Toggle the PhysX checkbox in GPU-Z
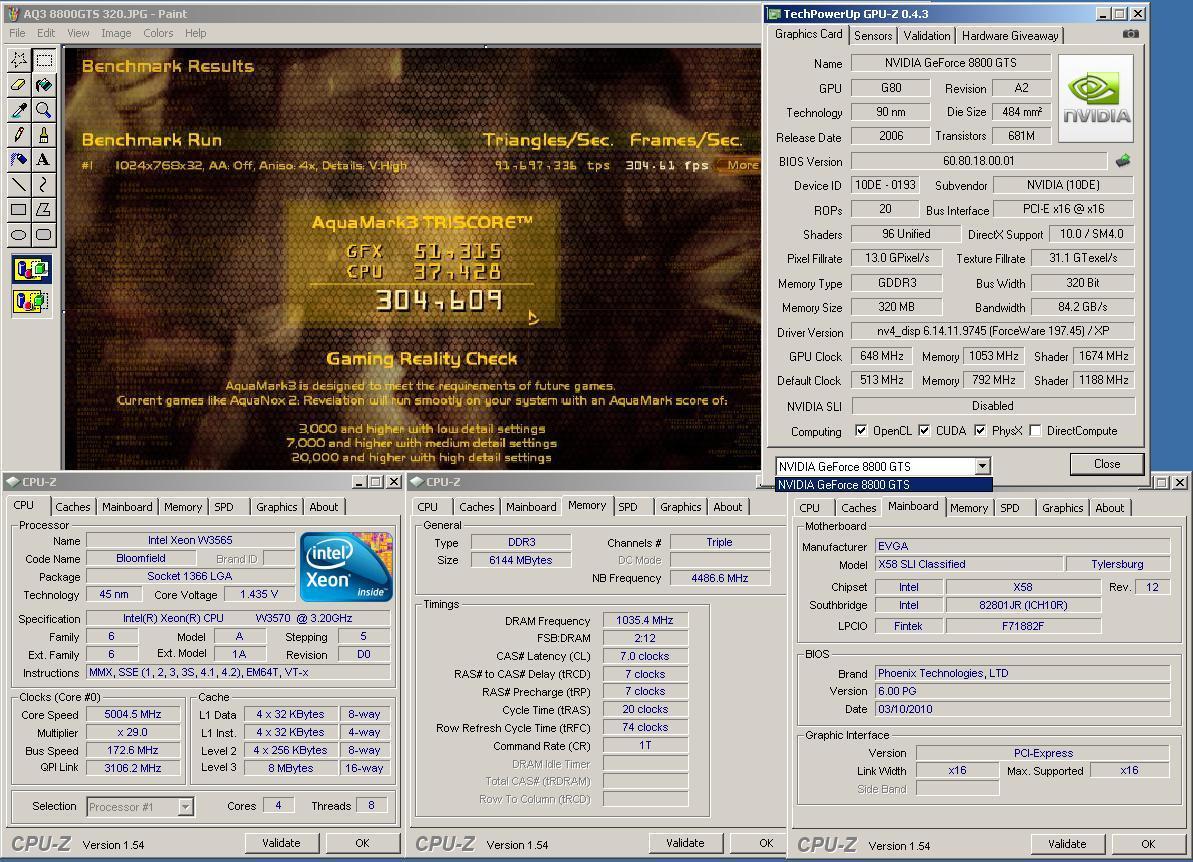The width and height of the screenshot is (1193, 862). click(x=980, y=431)
